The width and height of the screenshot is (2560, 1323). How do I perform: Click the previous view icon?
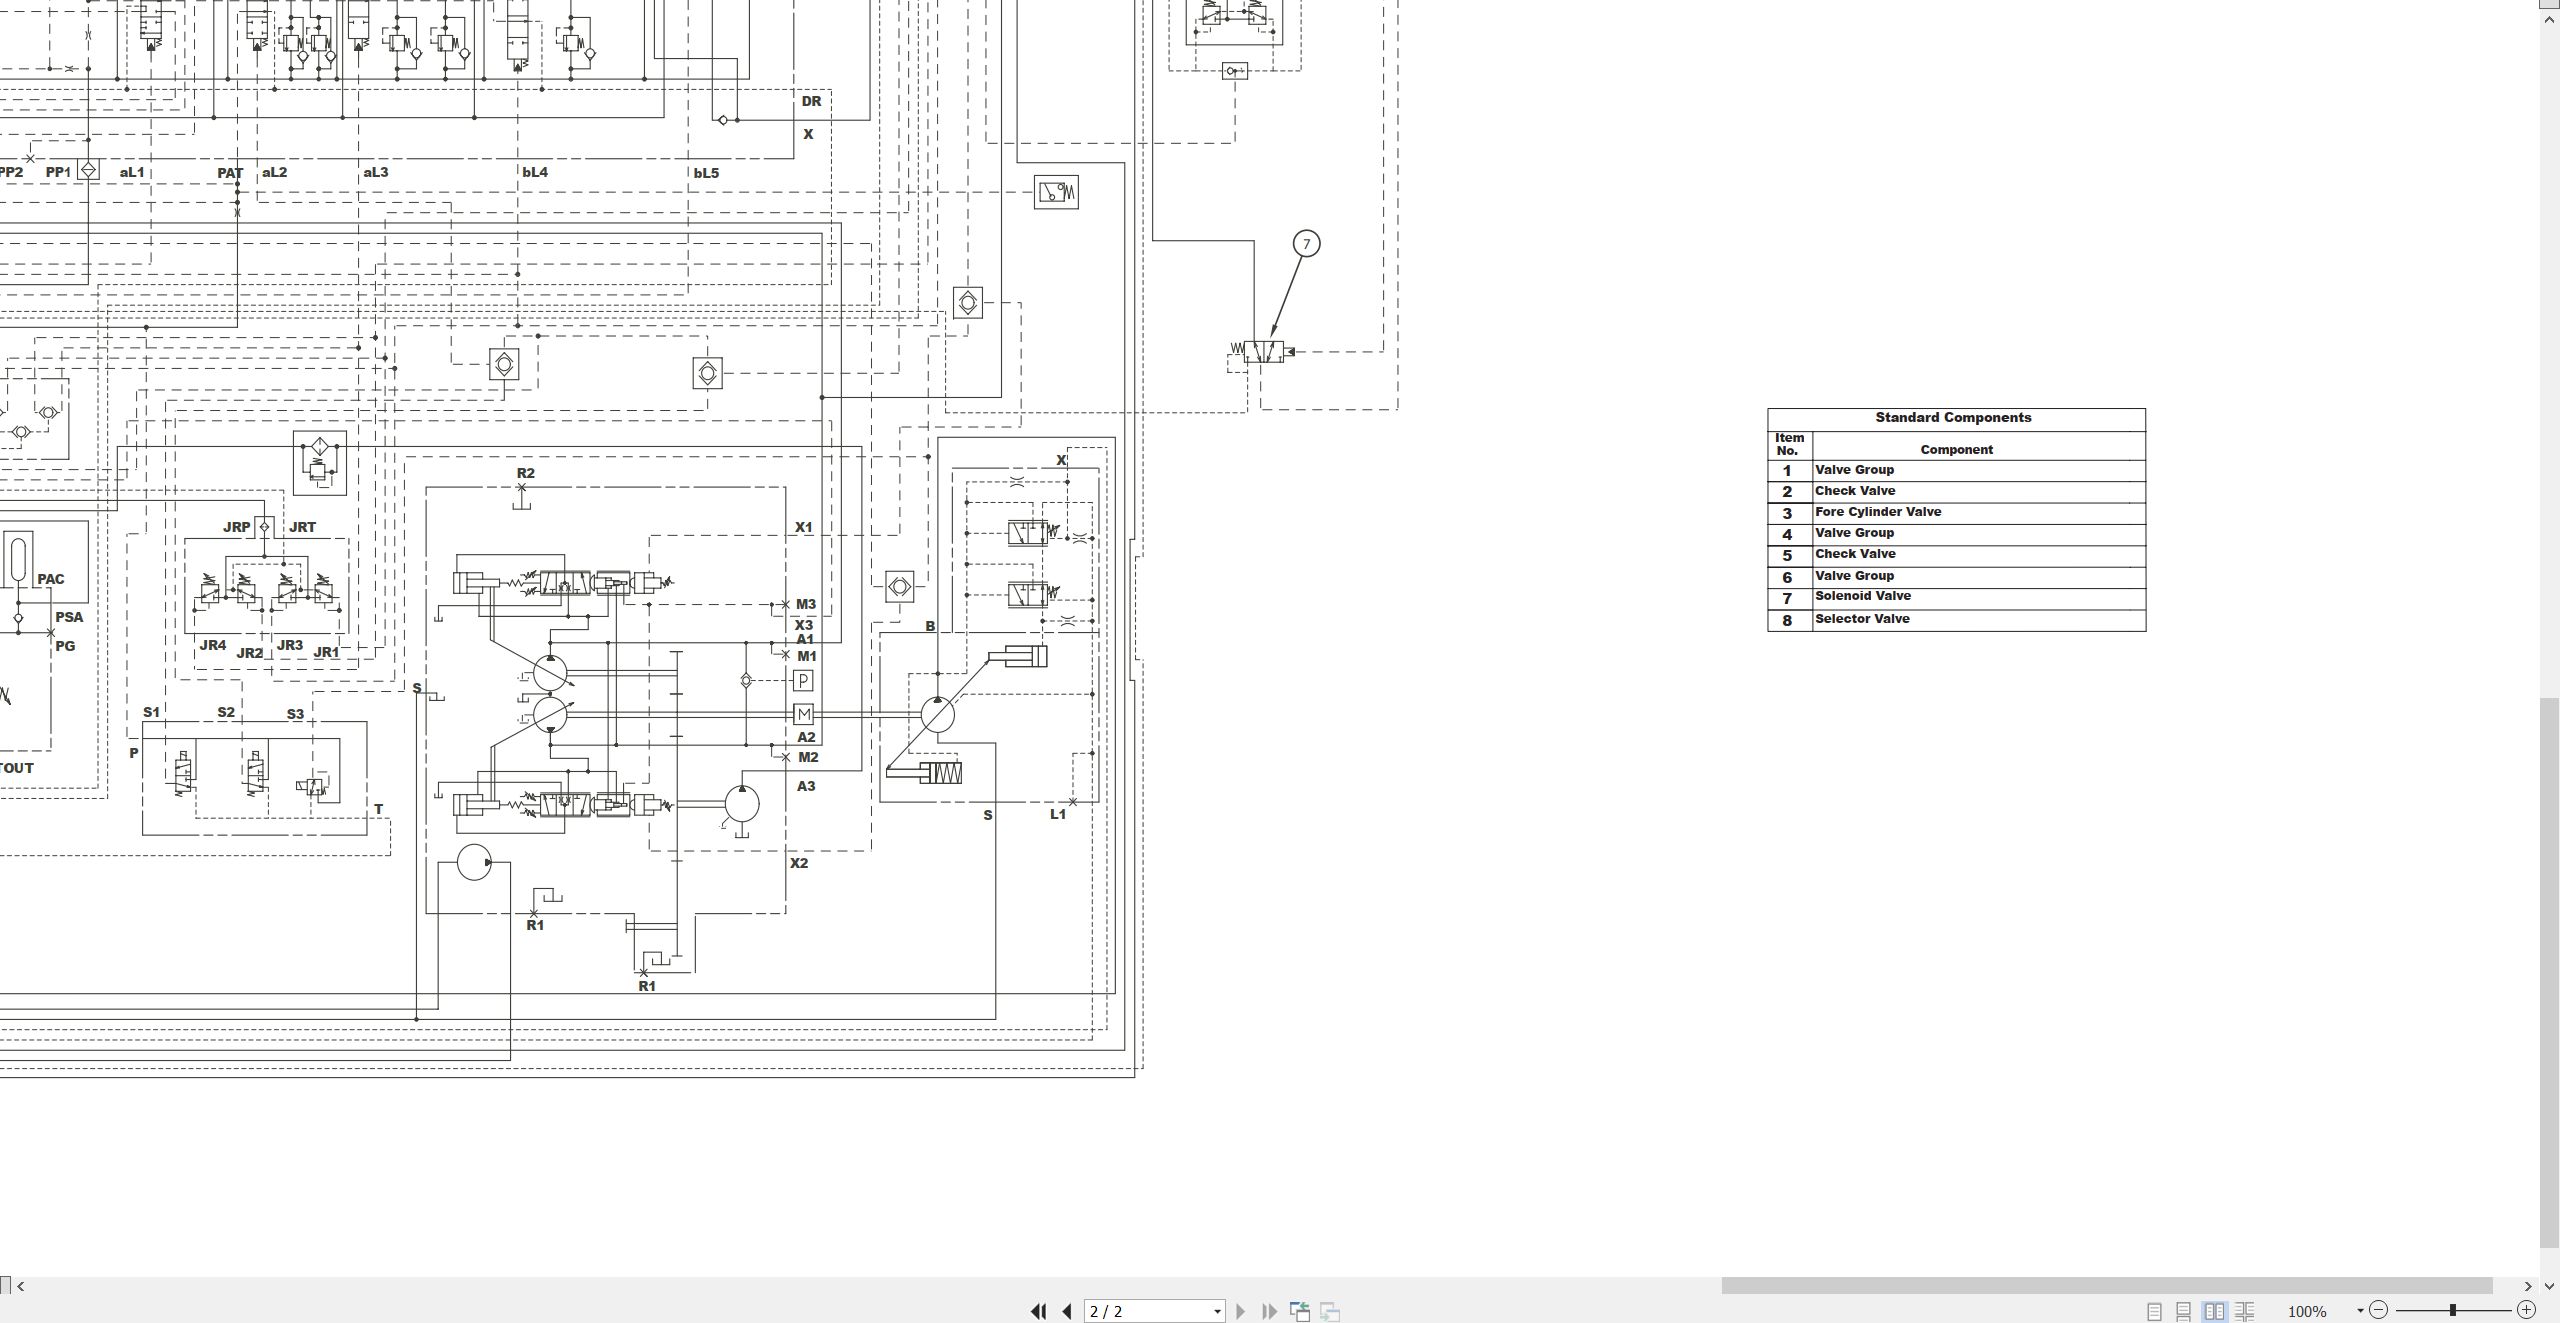[1300, 1311]
